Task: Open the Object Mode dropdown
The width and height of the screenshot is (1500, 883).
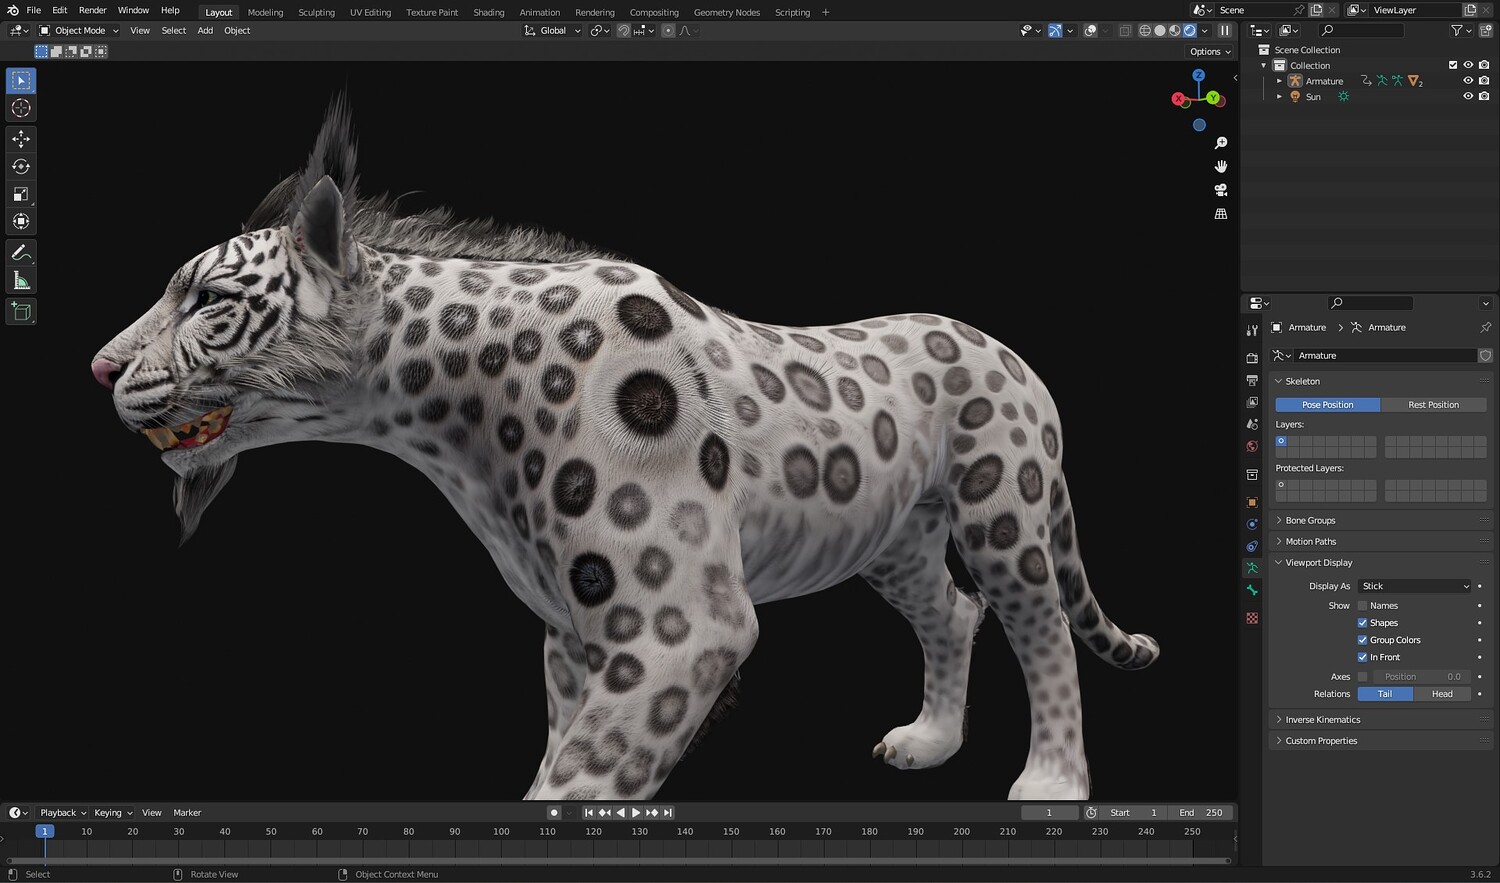Action: pyautogui.click(x=79, y=31)
